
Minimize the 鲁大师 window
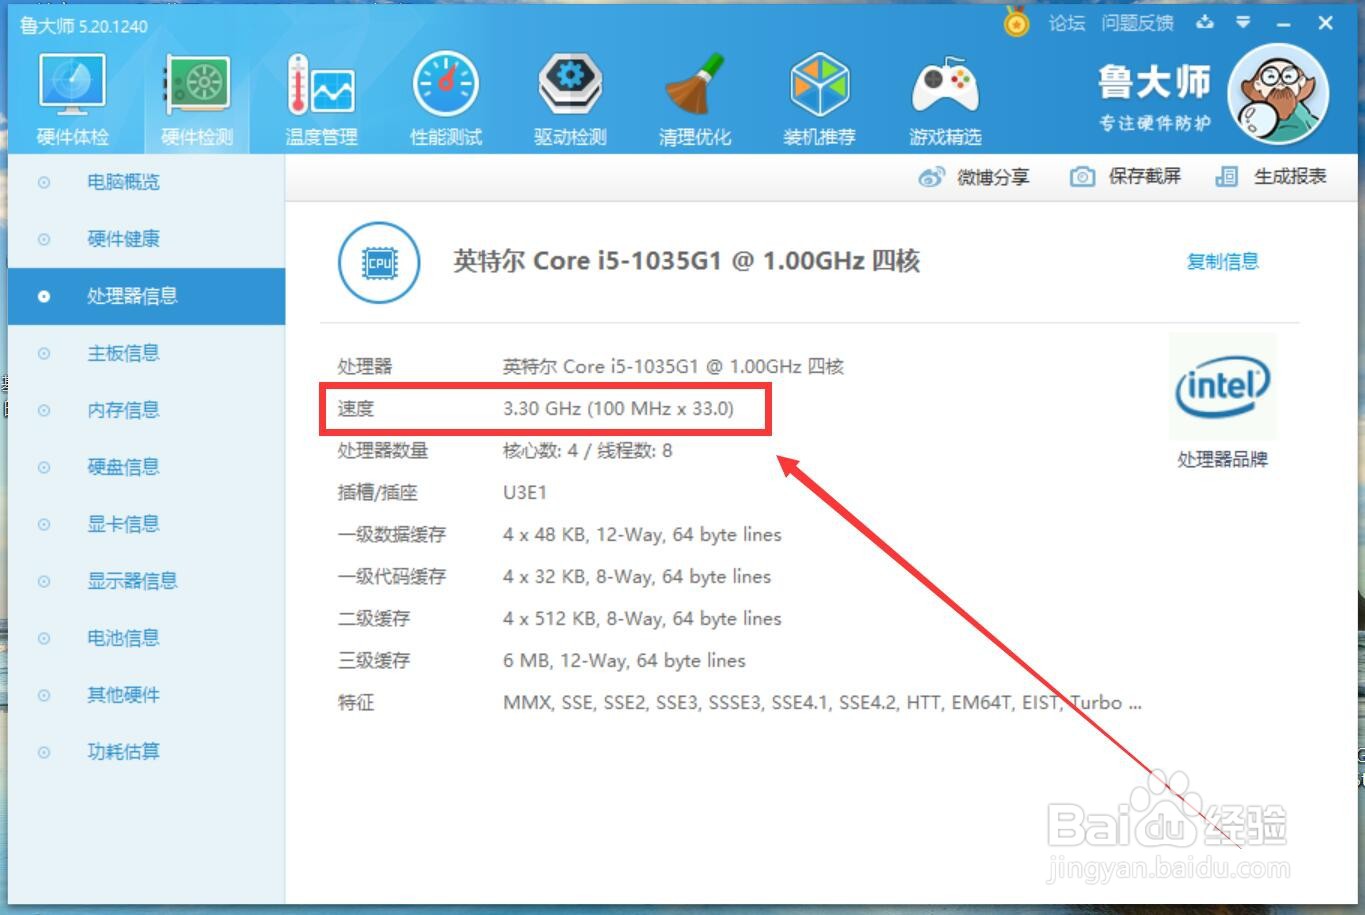(x=1284, y=23)
